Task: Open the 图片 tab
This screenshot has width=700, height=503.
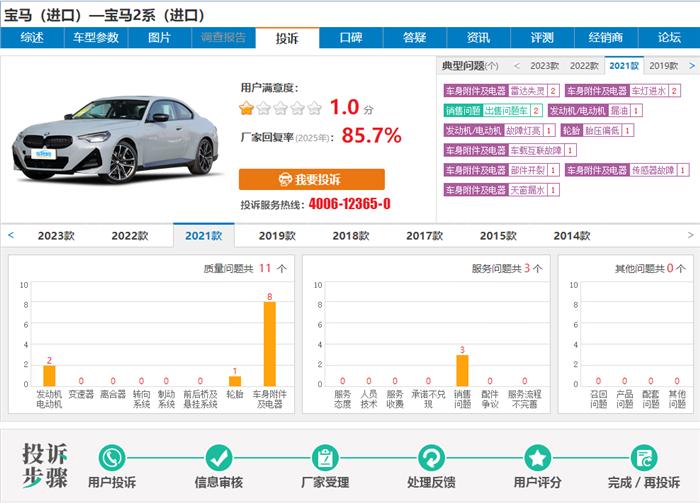Action: click(x=160, y=37)
